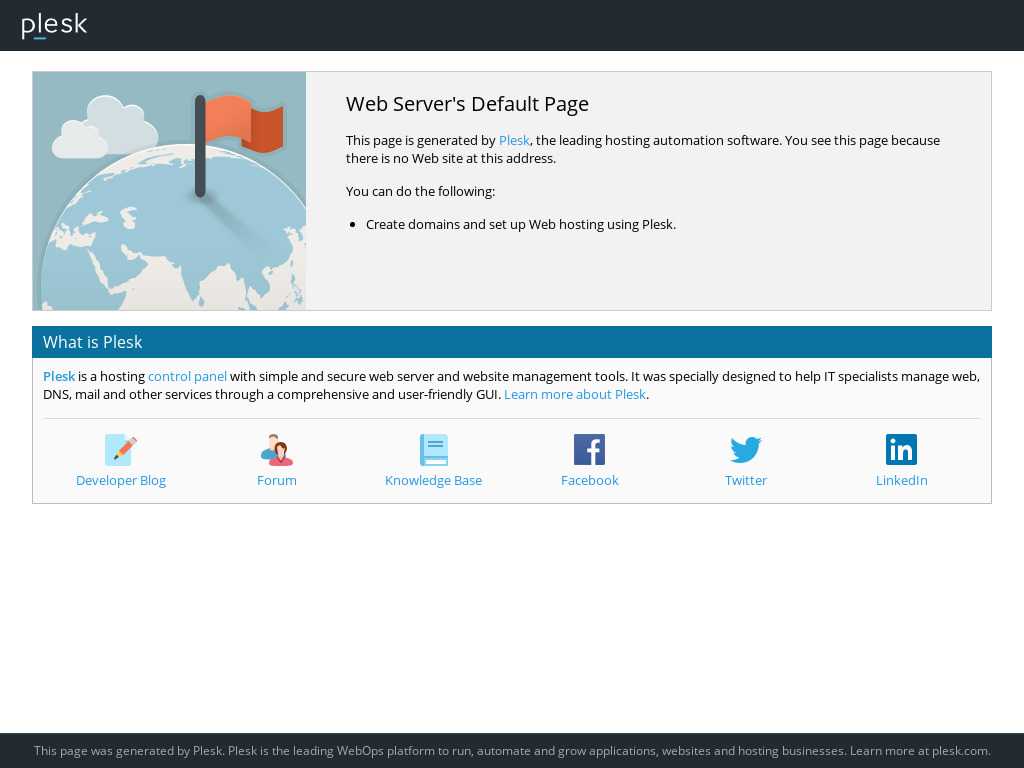
Task: Open the Forum people icon
Action: (x=277, y=450)
